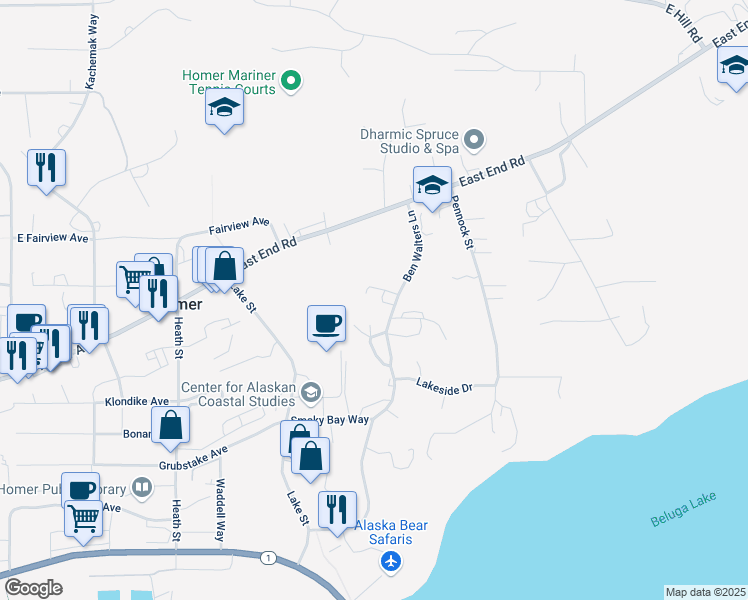Select the school marker in the top-right corner

[x=734, y=66]
